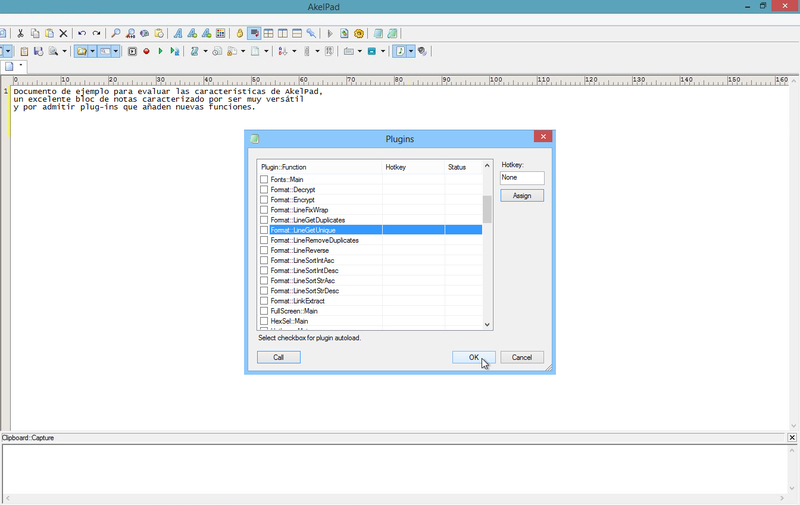Expand dropdown next to sort lines icon
800x505 pixels.
point(294,52)
